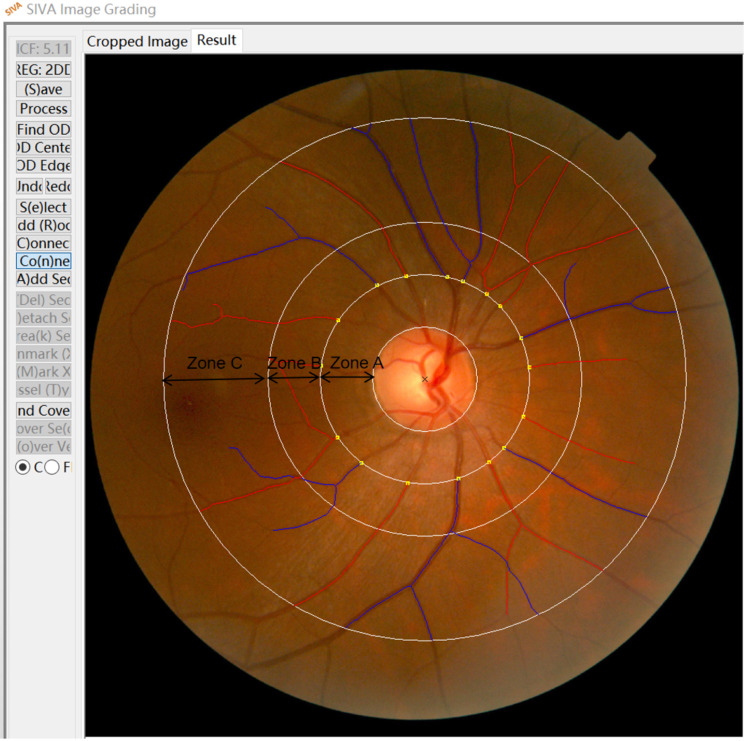This screenshot has width=744, height=741.
Task: Click the C(o)ver Vessel button
Action: point(43,447)
